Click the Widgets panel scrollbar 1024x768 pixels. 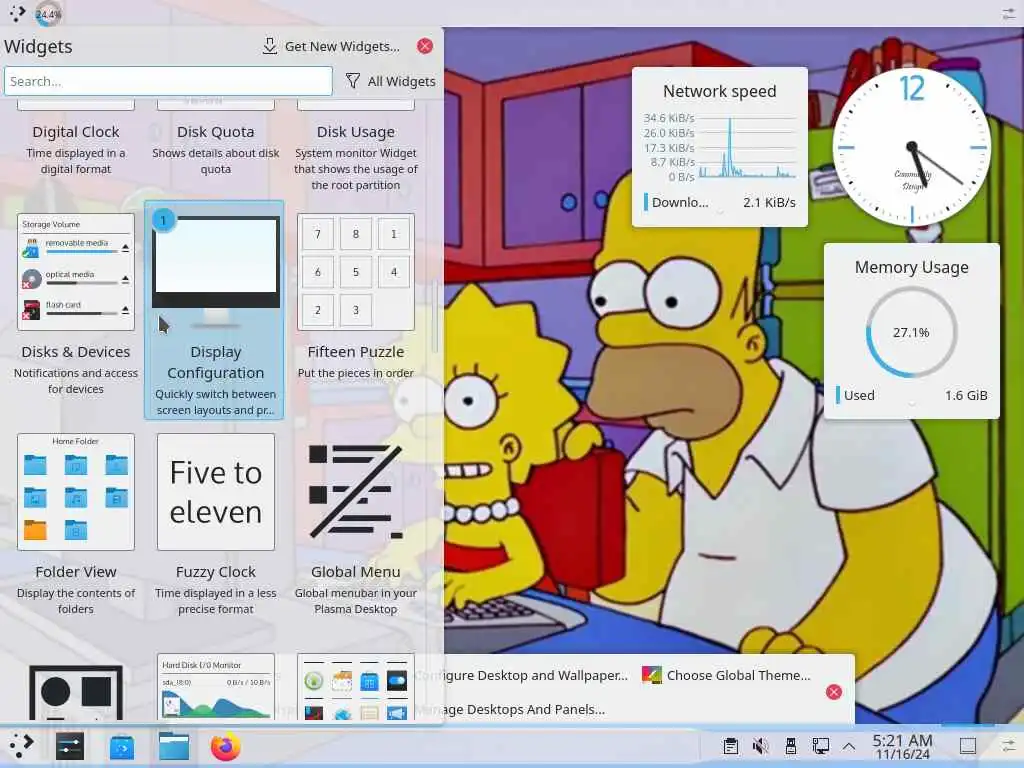pos(435,317)
